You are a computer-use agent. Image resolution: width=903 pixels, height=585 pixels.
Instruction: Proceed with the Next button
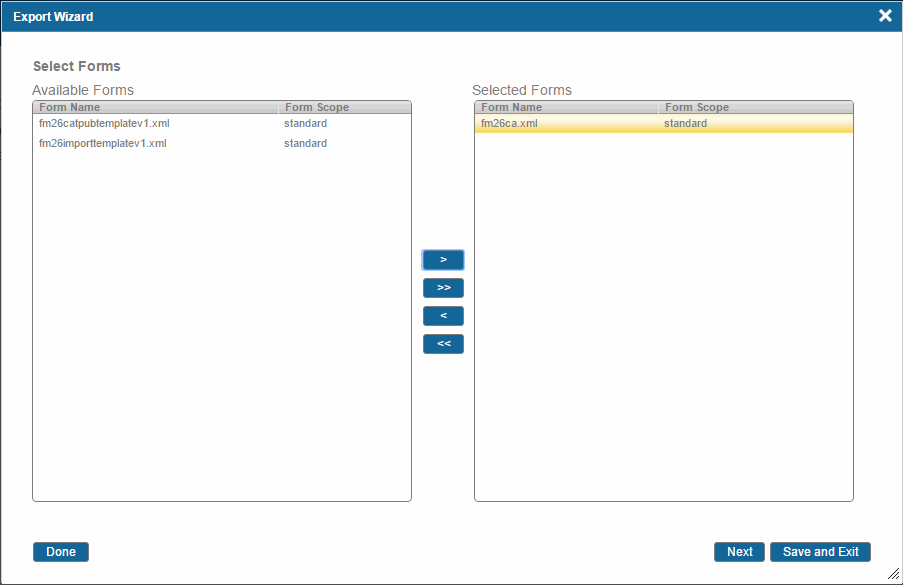[739, 552]
